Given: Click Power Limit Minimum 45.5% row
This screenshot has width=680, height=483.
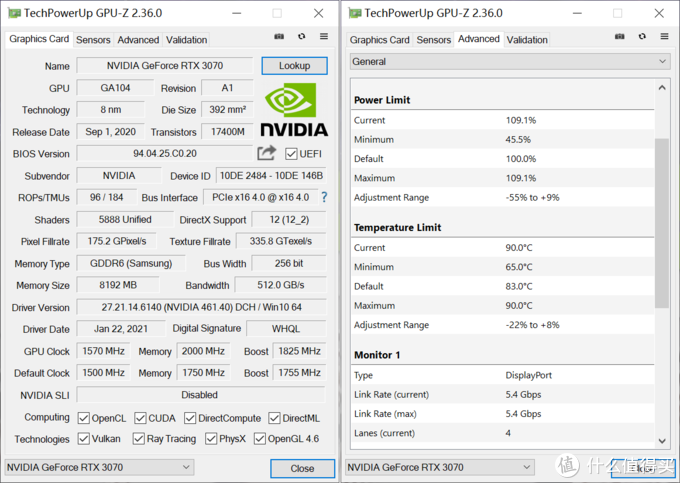Looking at the screenshot, I should (503, 139).
